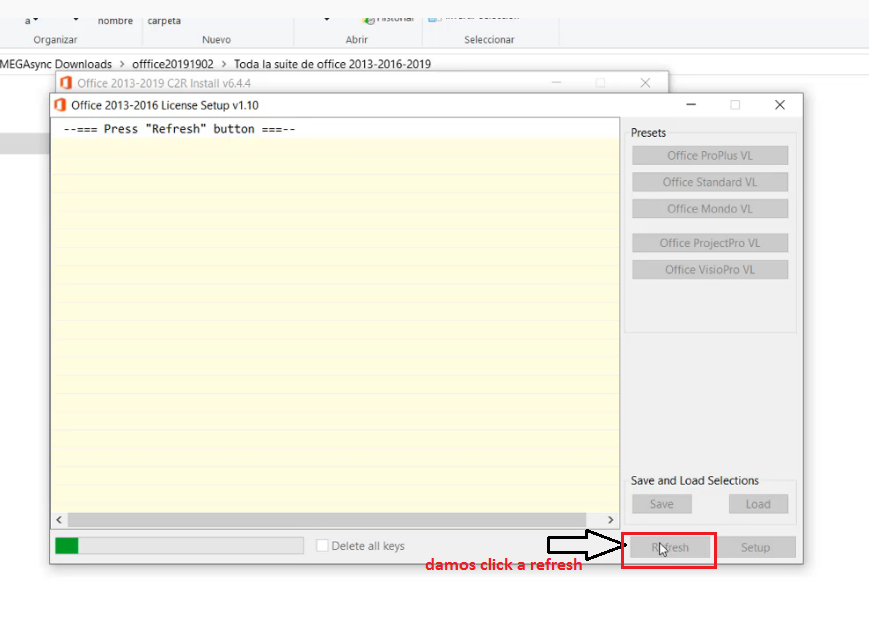This screenshot has width=869, height=621.
Task: Open MEGAsync Downloads in Explorer breadcrumb
Action: click(x=56, y=64)
